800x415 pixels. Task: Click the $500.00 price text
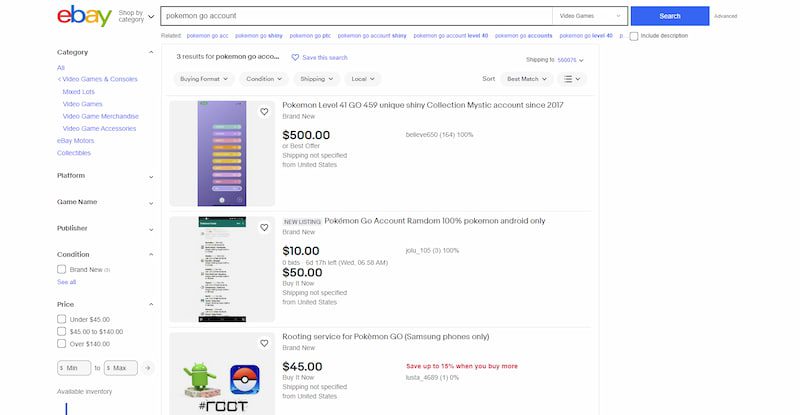[x=306, y=135]
